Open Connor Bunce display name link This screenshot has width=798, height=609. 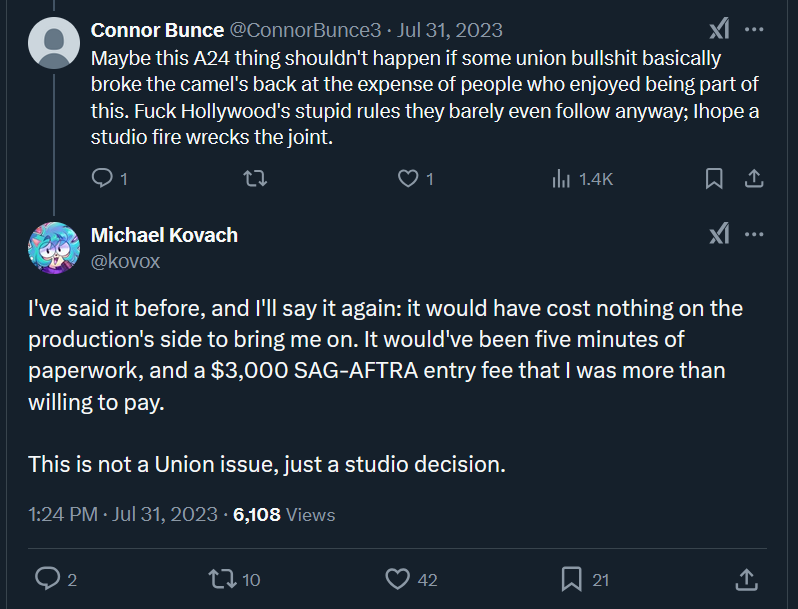click(x=157, y=30)
